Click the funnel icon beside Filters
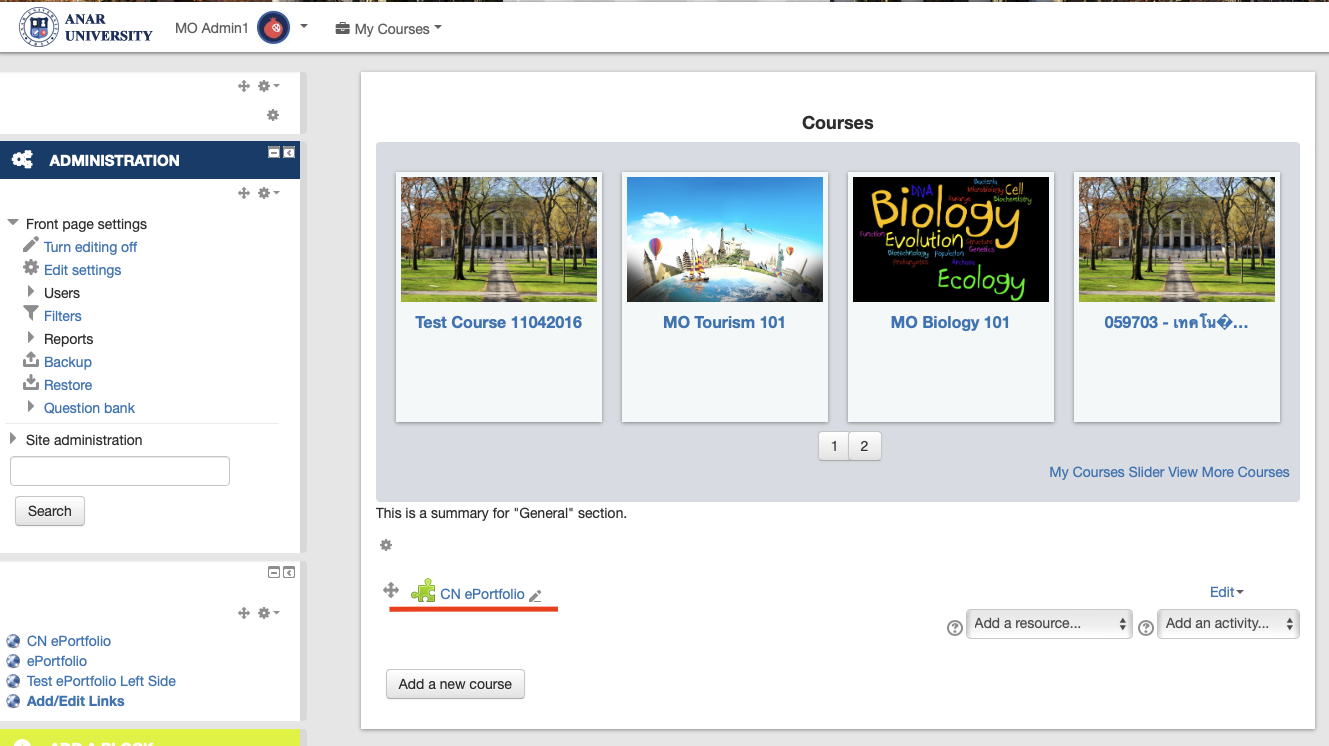The image size is (1329, 746). (x=31, y=314)
